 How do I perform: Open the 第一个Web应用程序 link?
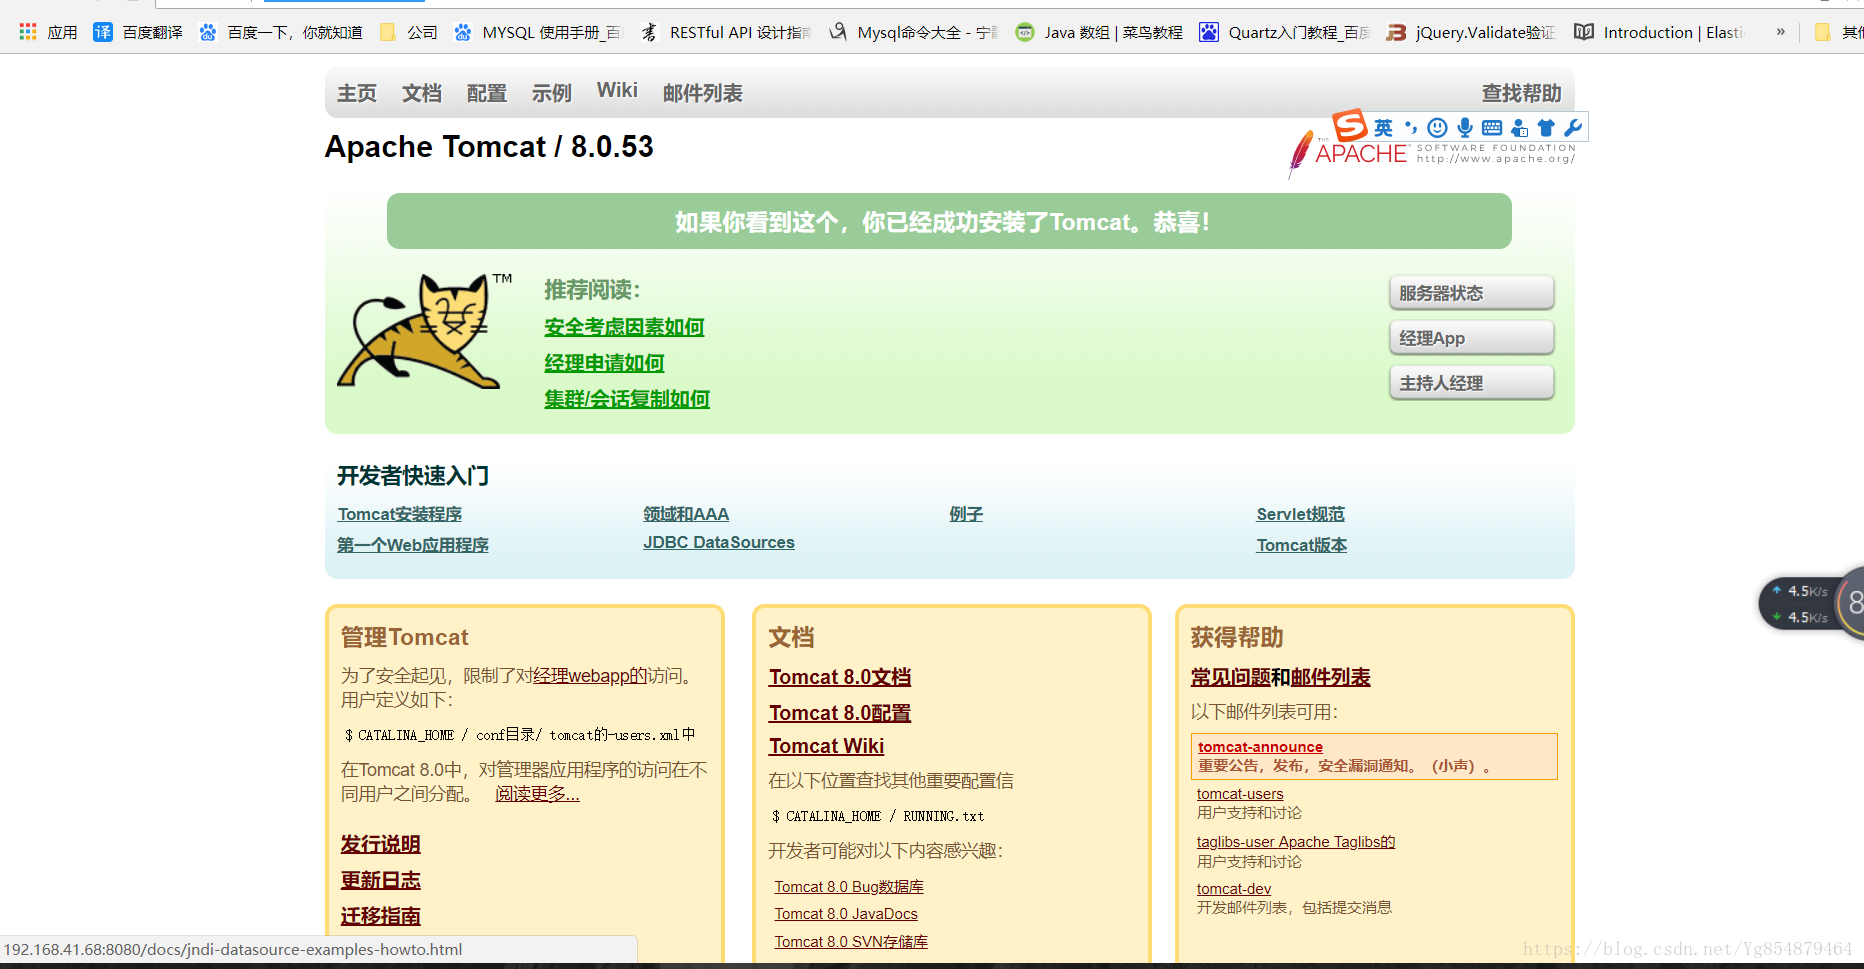point(413,545)
